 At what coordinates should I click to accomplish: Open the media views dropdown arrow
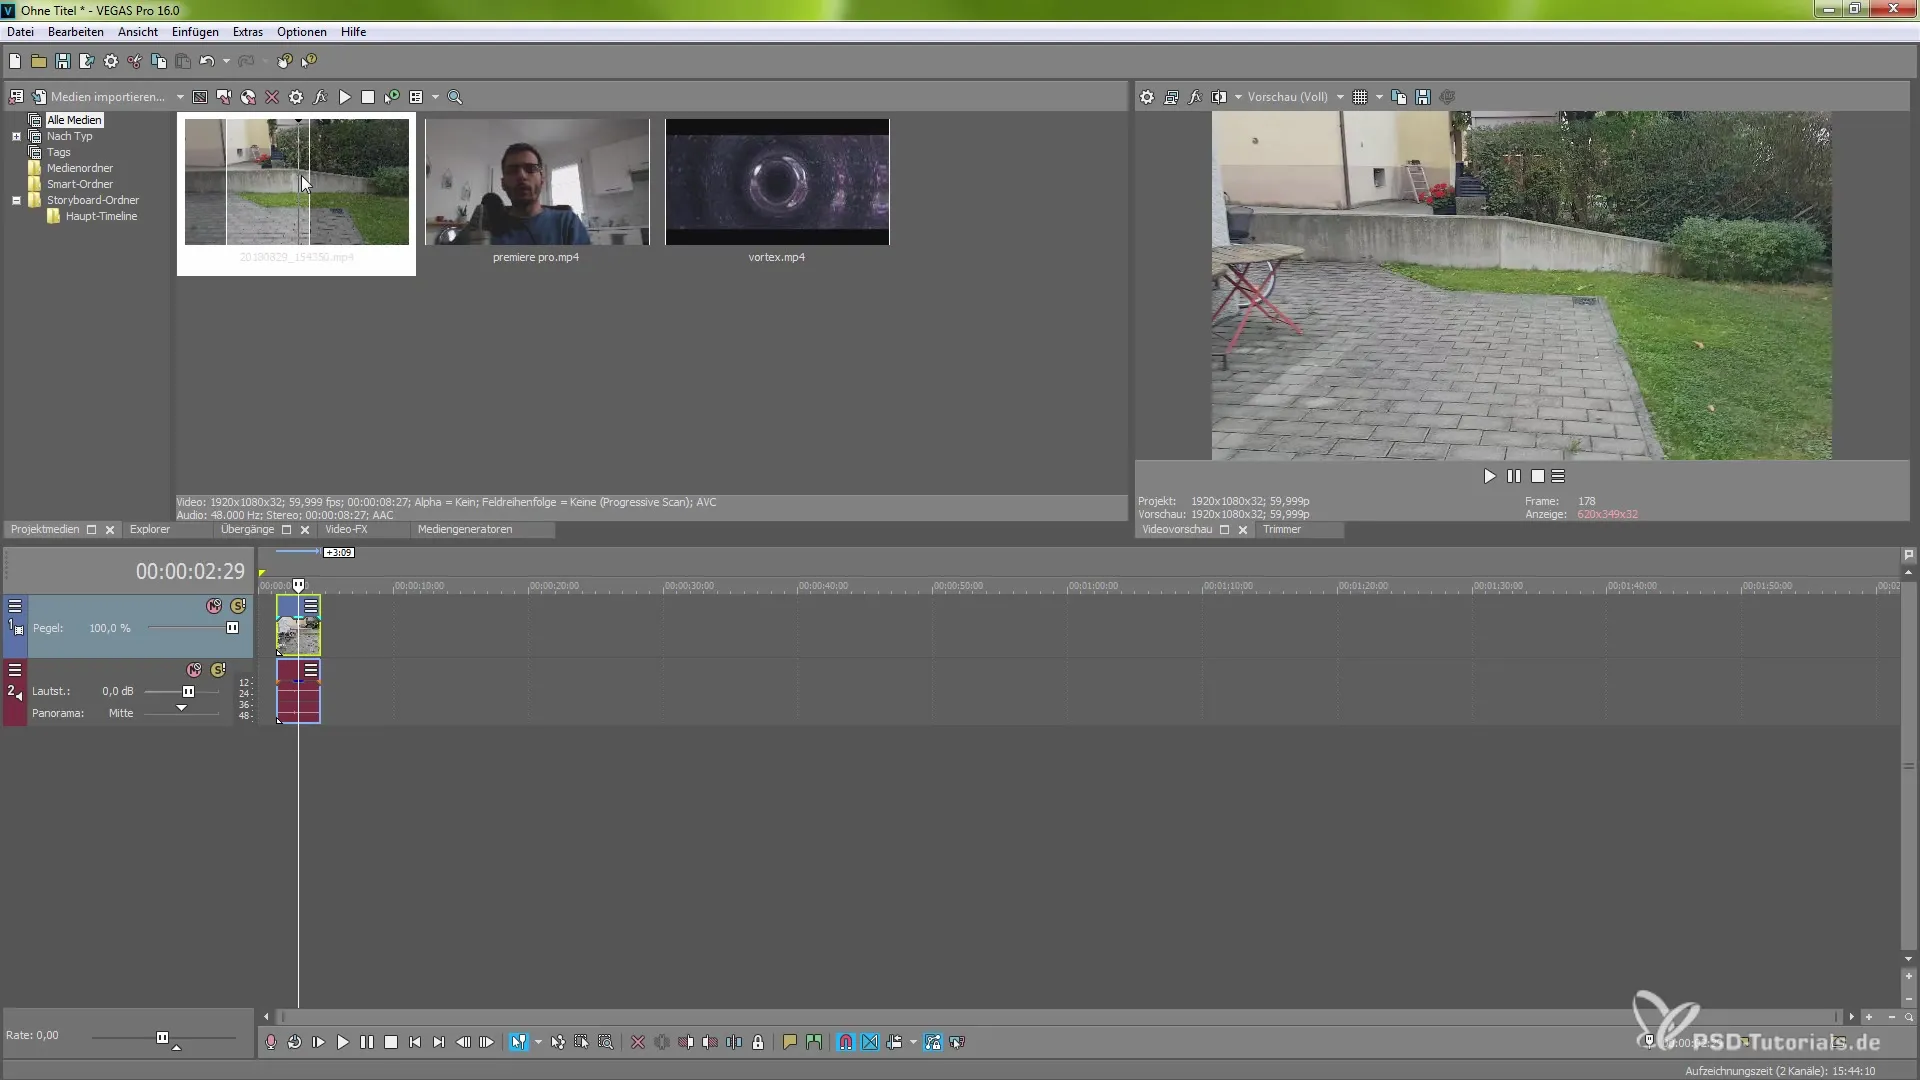tap(435, 97)
